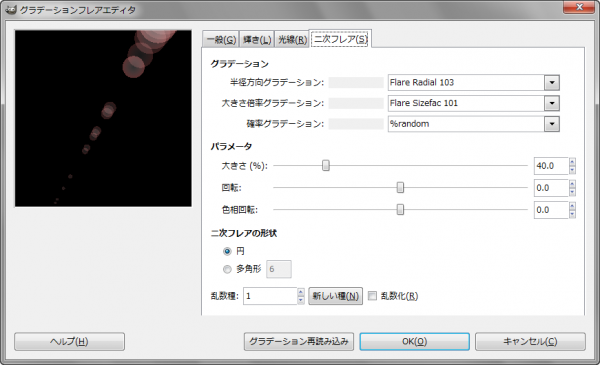
Task: Select the 多角形 radio button
Action: [227, 269]
